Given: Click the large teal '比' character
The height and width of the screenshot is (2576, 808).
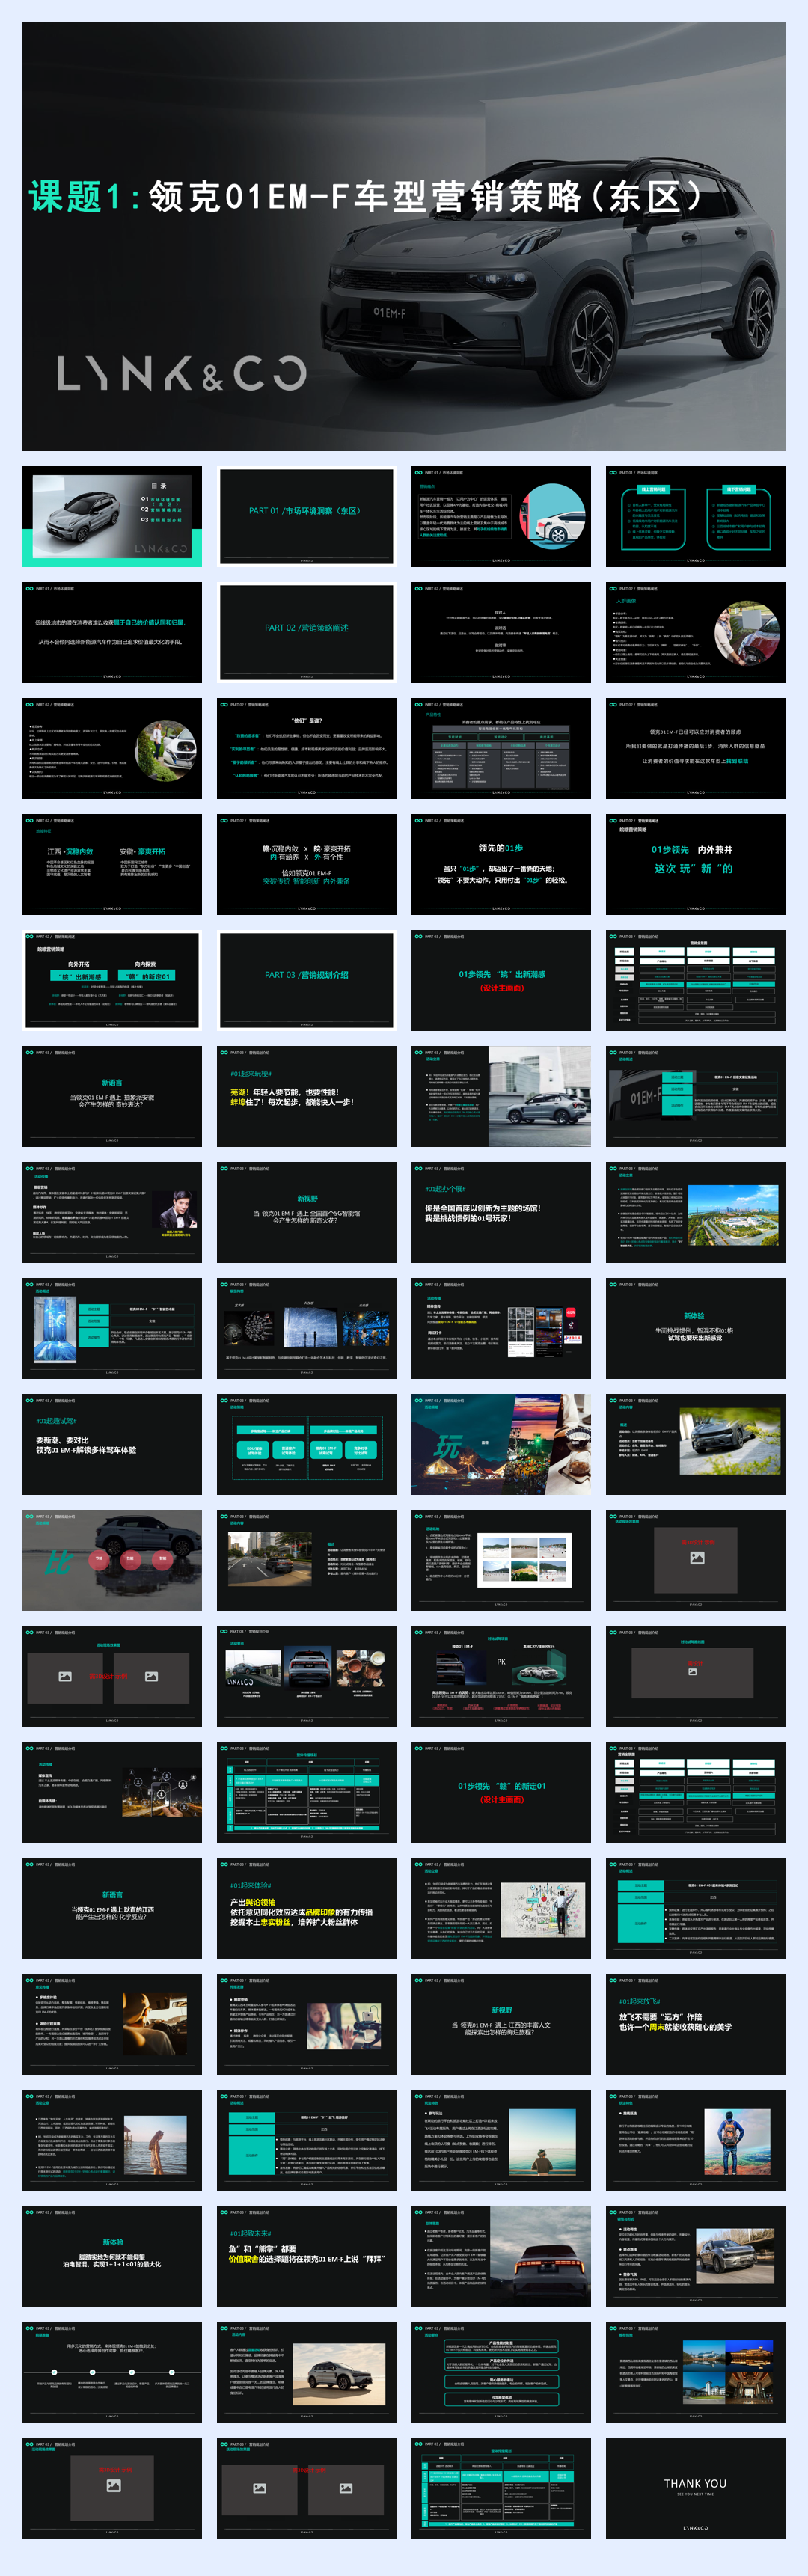Looking at the screenshot, I should coord(58,1562).
